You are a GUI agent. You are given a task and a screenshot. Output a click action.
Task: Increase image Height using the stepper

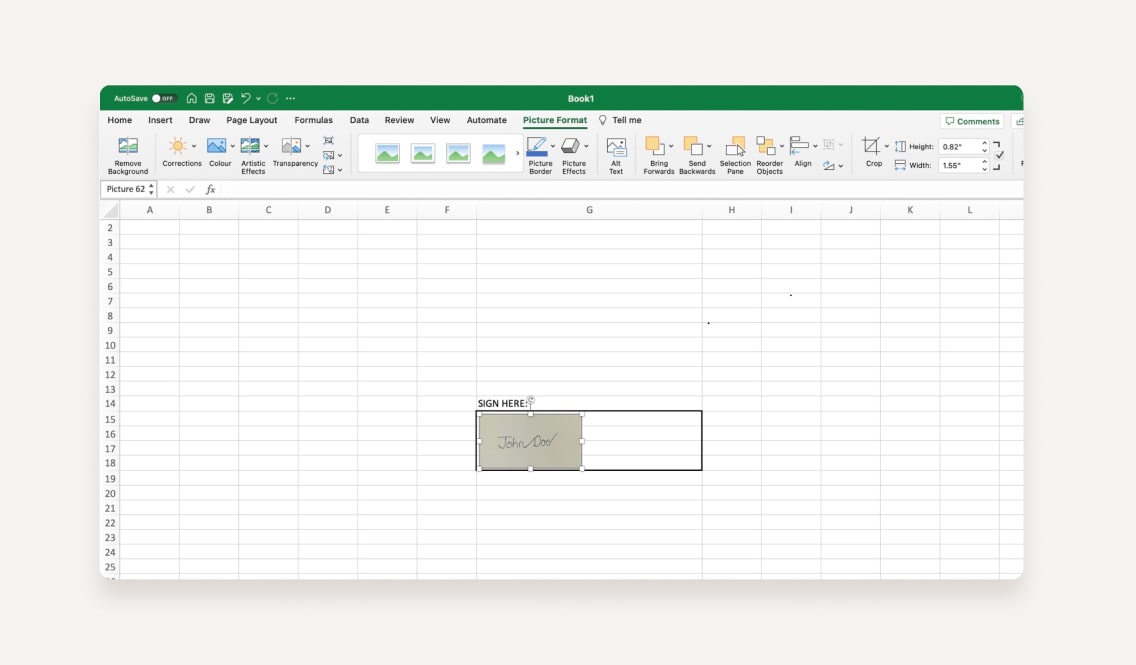(x=984, y=141)
